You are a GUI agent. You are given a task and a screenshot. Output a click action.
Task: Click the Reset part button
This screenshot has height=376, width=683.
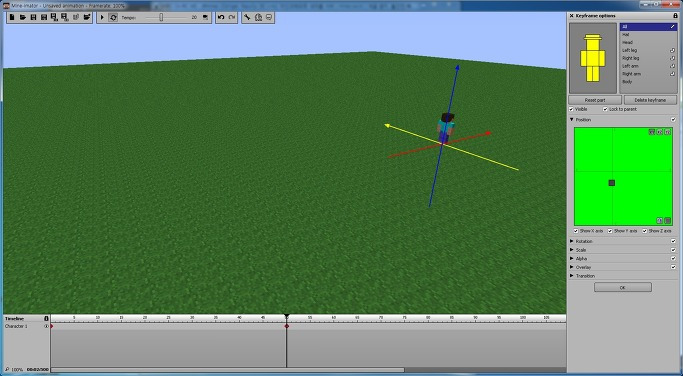pyautogui.click(x=595, y=100)
